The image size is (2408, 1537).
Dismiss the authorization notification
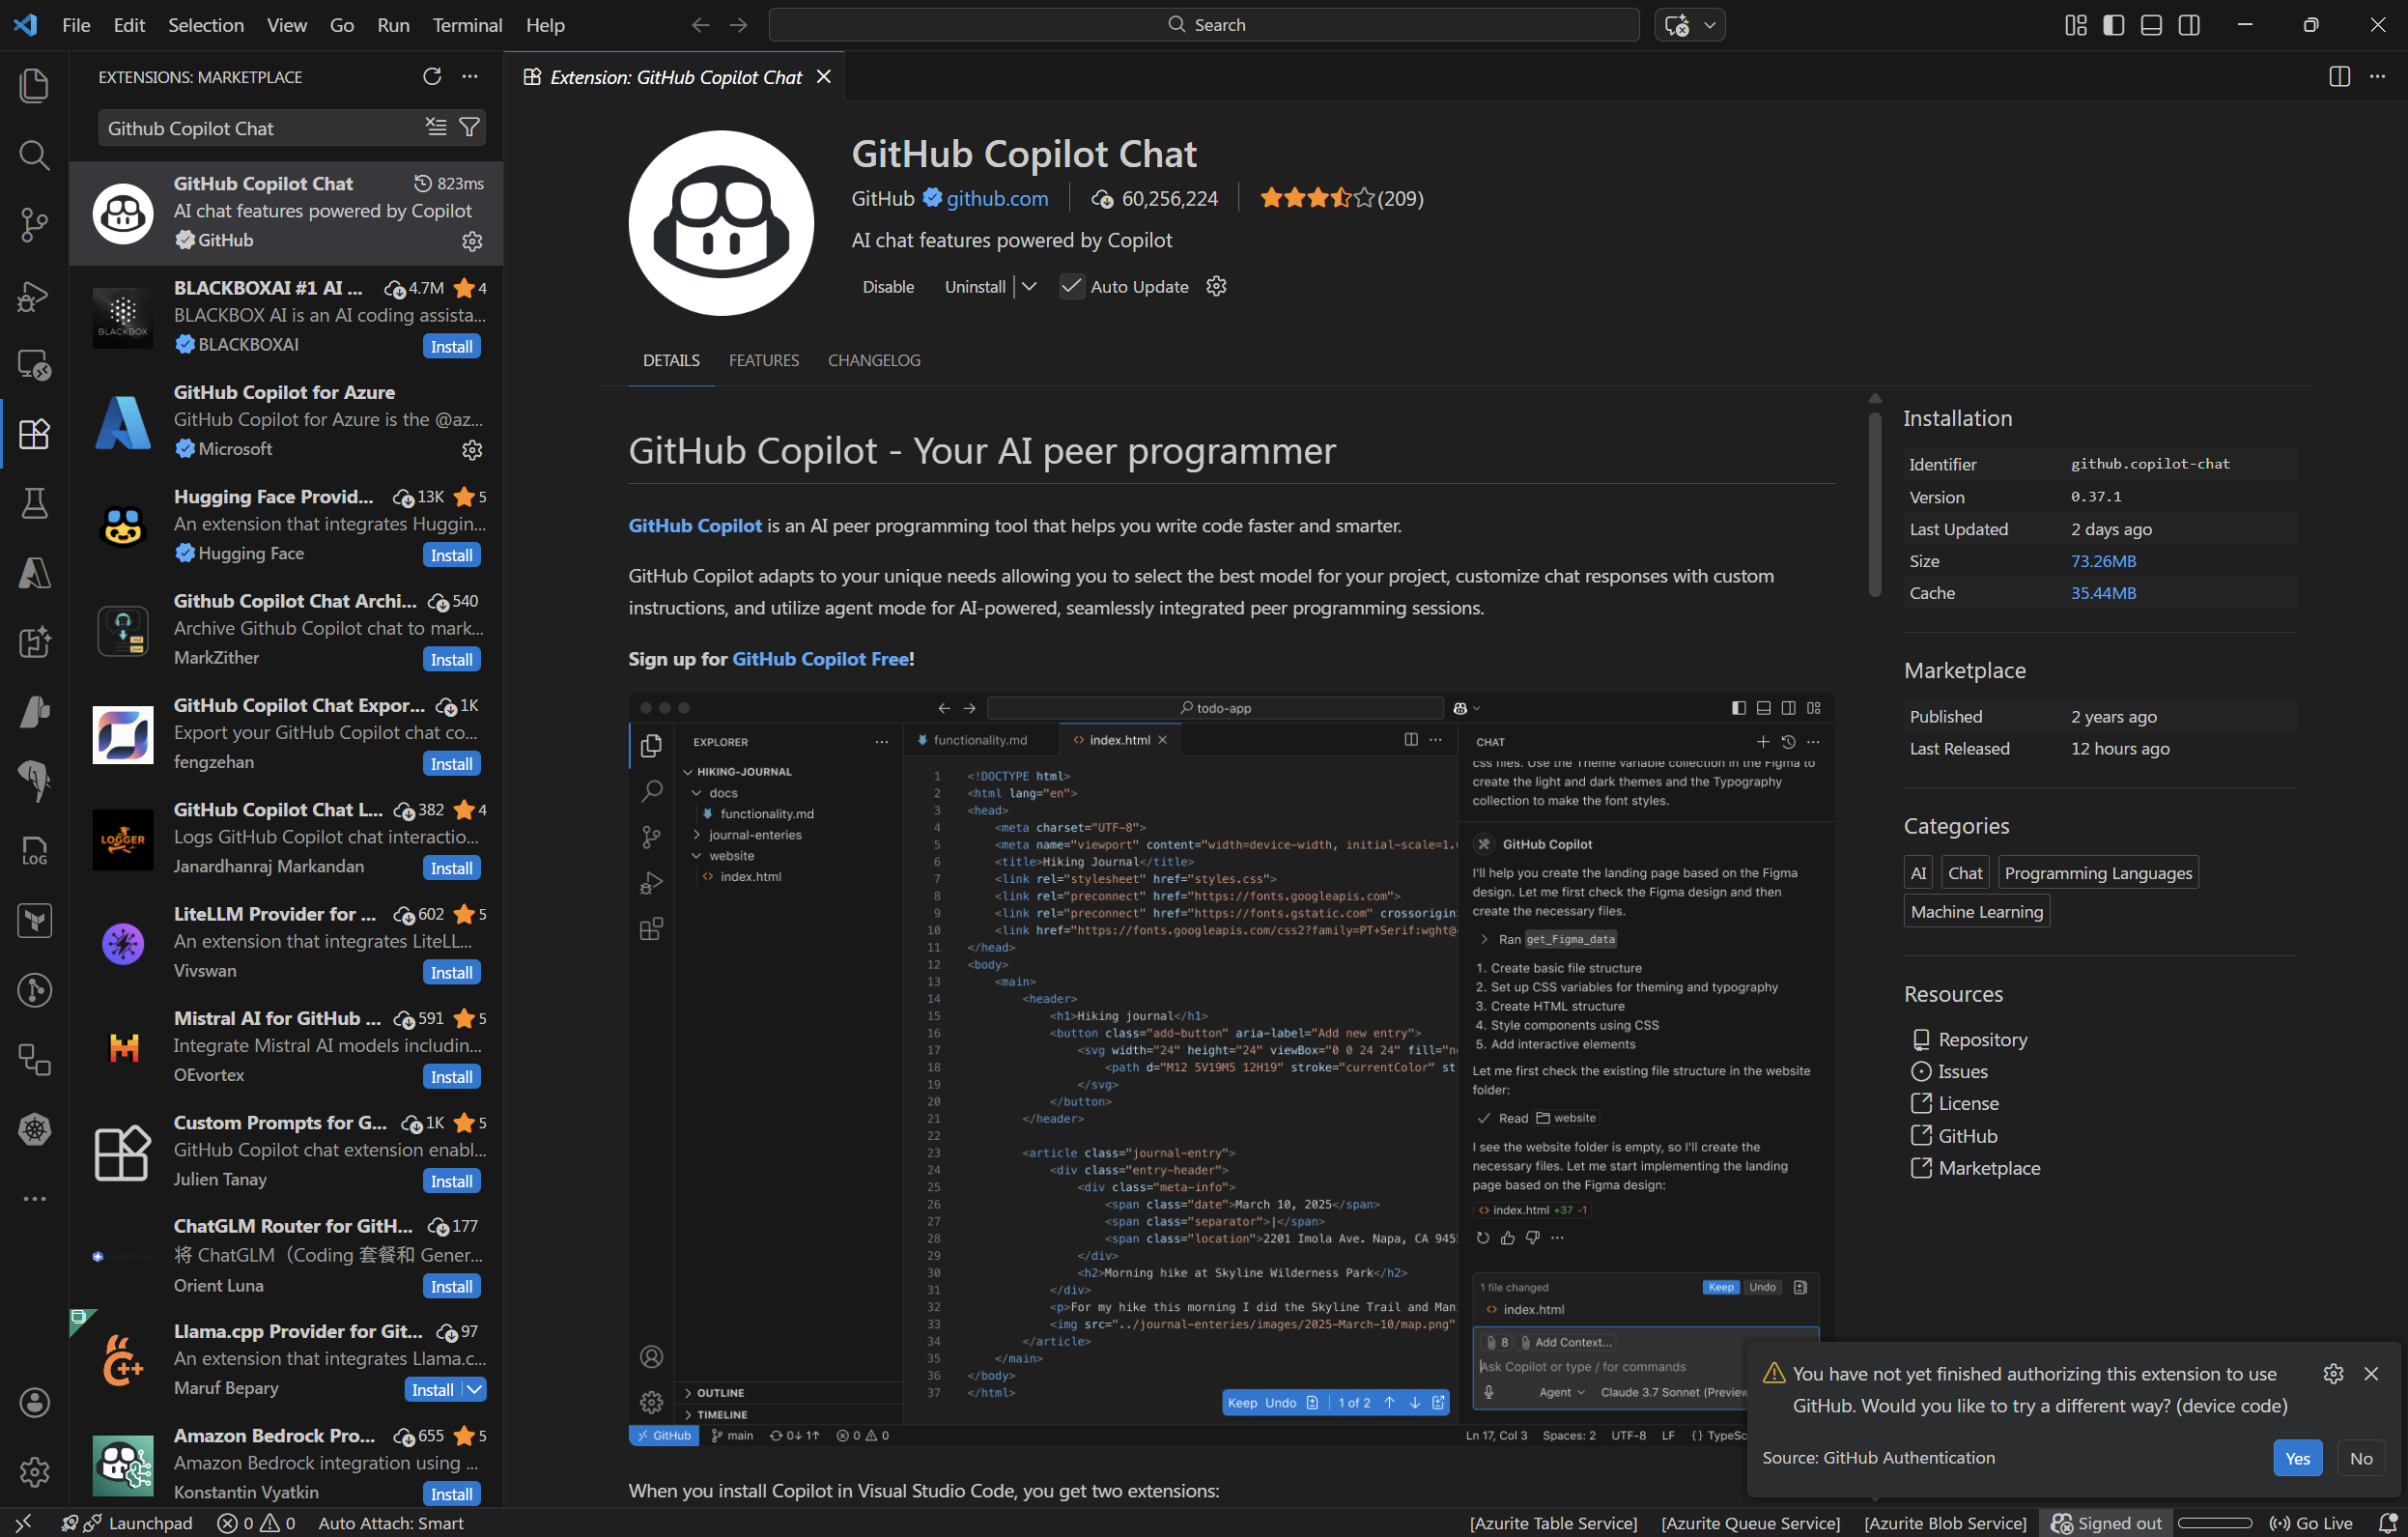[2371, 1373]
